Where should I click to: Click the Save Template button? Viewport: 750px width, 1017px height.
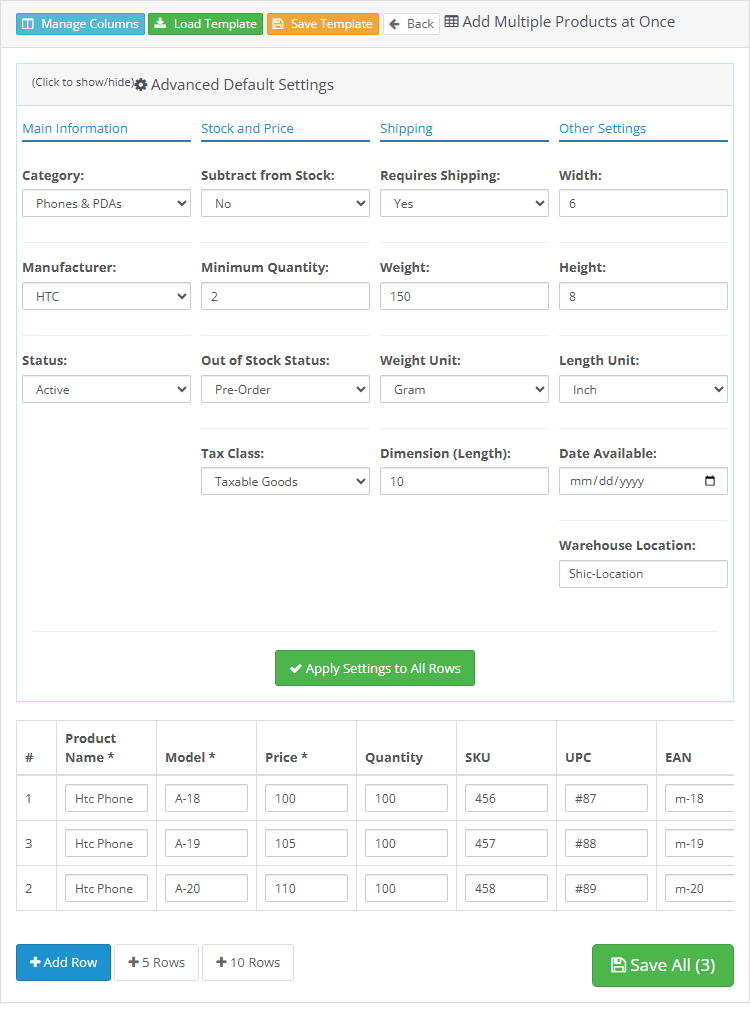click(322, 24)
